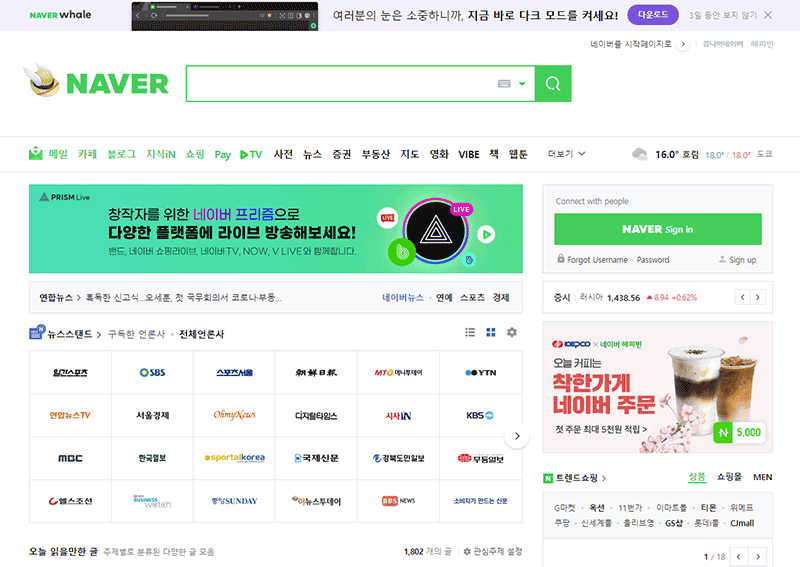Click the SBS press logo
The image size is (800, 567).
152,373
